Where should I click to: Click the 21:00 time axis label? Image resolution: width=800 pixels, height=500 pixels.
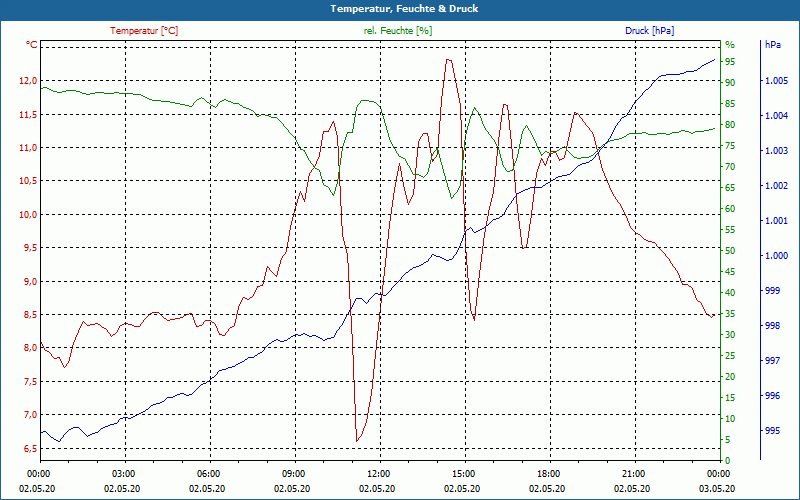[x=635, y=473]
